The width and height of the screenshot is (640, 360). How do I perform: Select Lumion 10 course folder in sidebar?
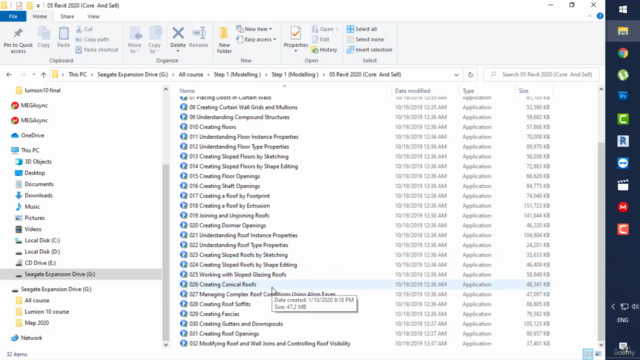coord(47,311)
